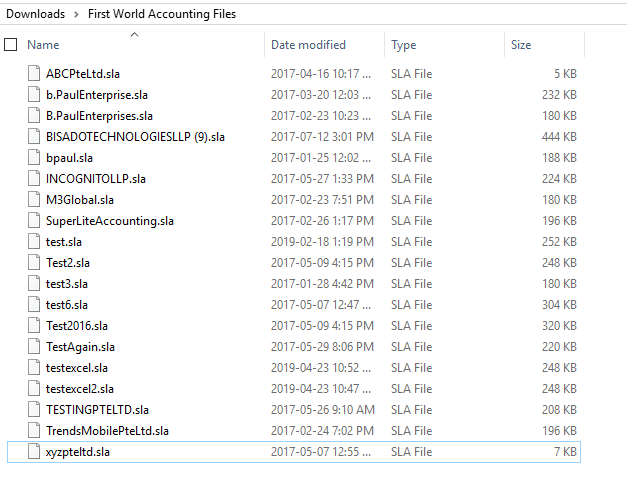The height and width of the screenshot is (503, 627).
Task: Click the icon next to M3Global.sla
Action: pyautogui.click(x=34, y=200)
